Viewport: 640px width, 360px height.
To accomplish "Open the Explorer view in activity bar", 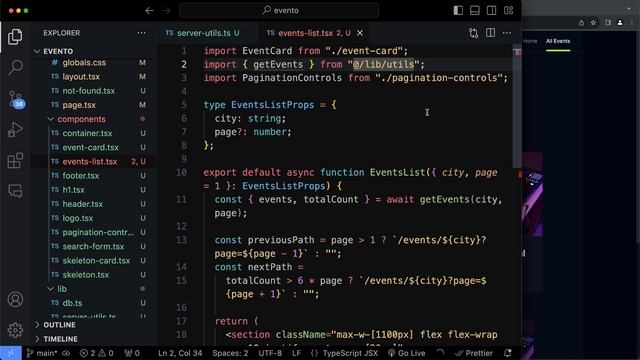I will (15, 37).
